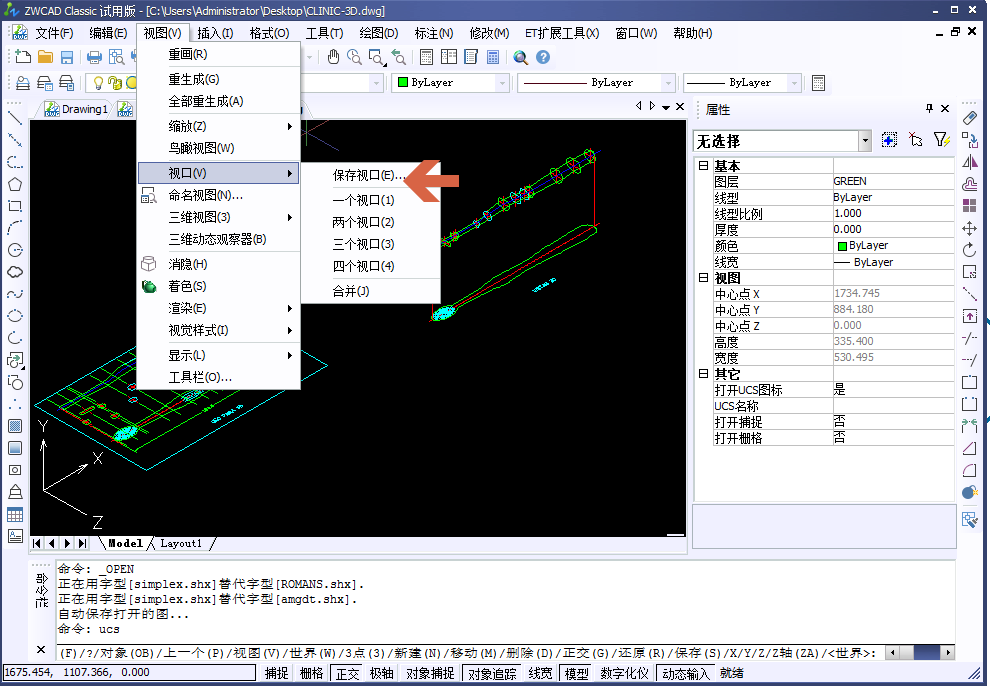Image resolution: width=990 pixels, height=686 pixels.
Task: Select the Pan hand tool
Action: point(334,57)
